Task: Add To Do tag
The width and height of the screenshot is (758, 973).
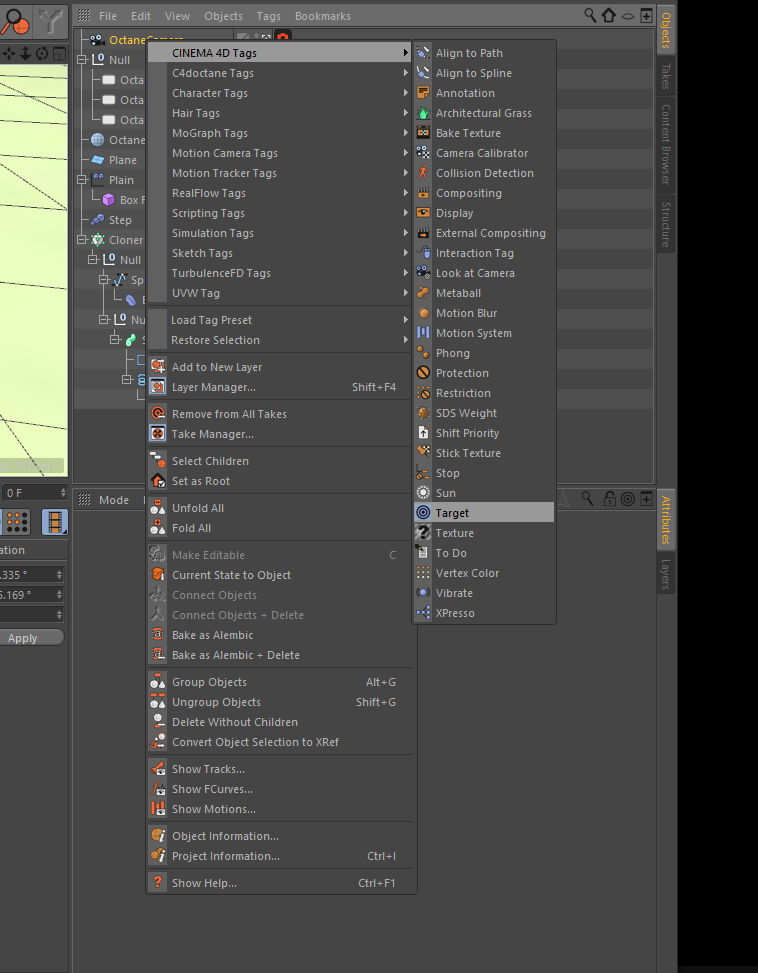Action: (x=484, y=553)
